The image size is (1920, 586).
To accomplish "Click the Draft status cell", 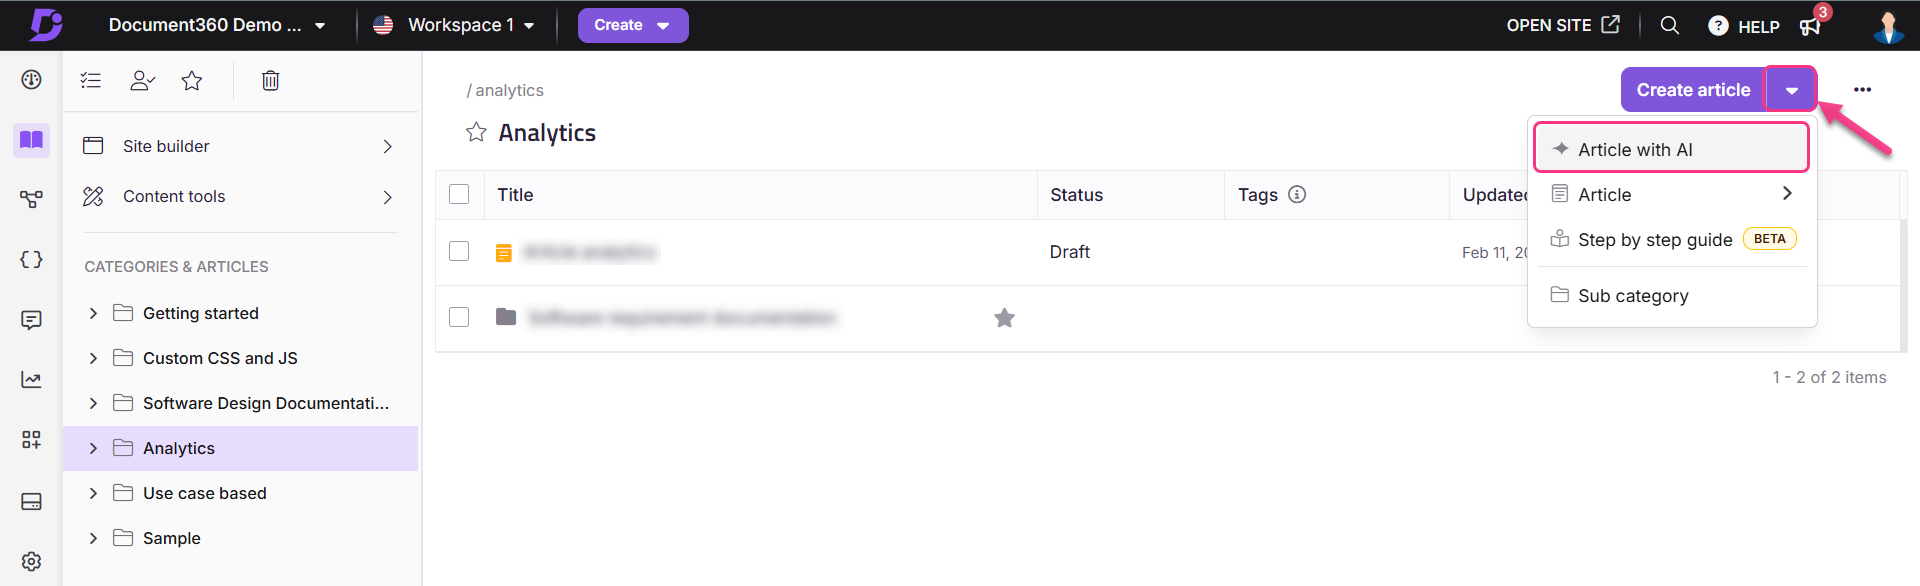I will coord(1070,252).
